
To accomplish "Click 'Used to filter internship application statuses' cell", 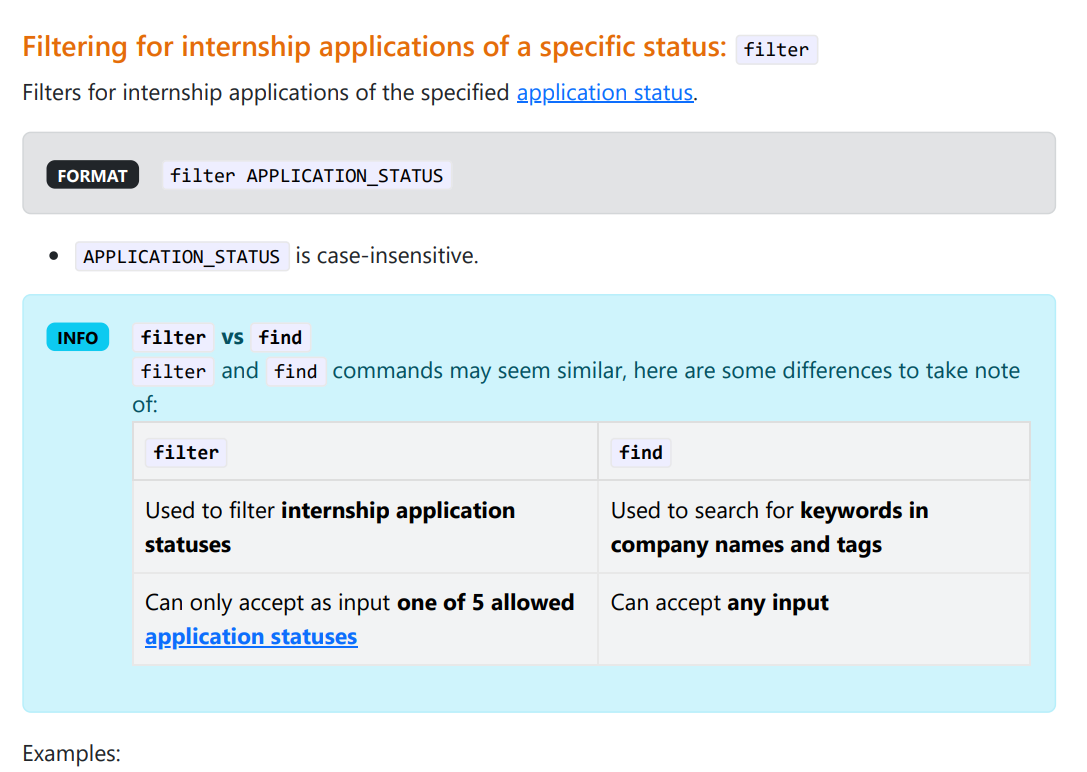I will (x=365, y=527).
